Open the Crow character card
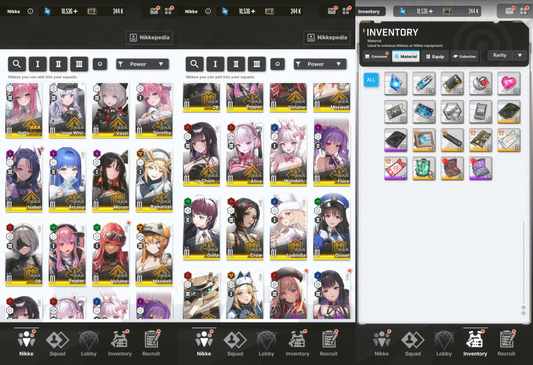Viewport: 533px width, 365px height. 245,228
